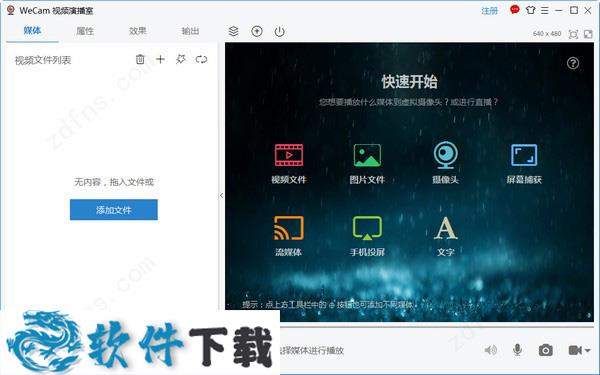Image resolution: width=600 pixels, height=375 pixels.
Task: Maximize the WeCam window
Action: click(x=574, y=10)
